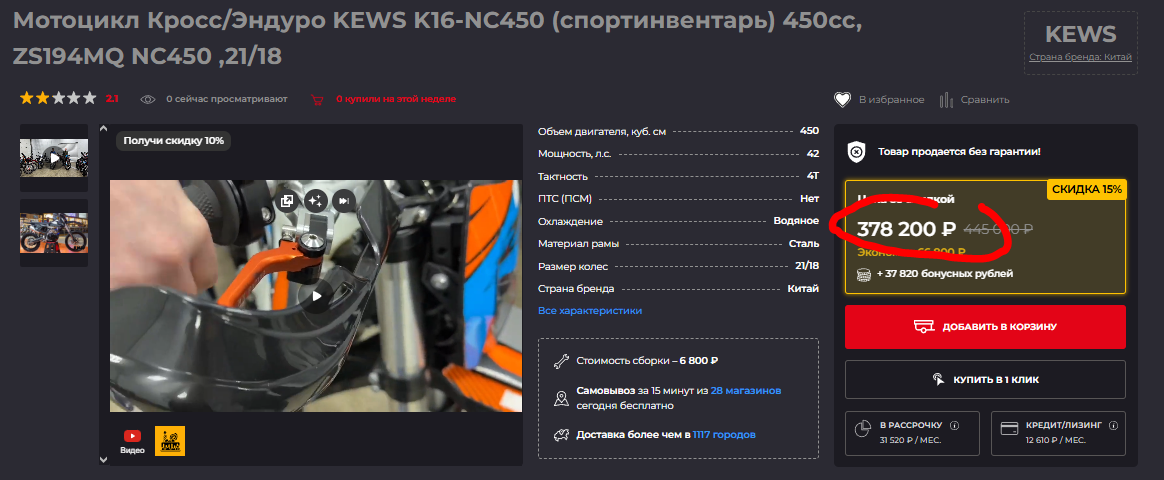1164x480 pixels.
Task: Open the 28 магазинов link
Action: pos(745,390)
